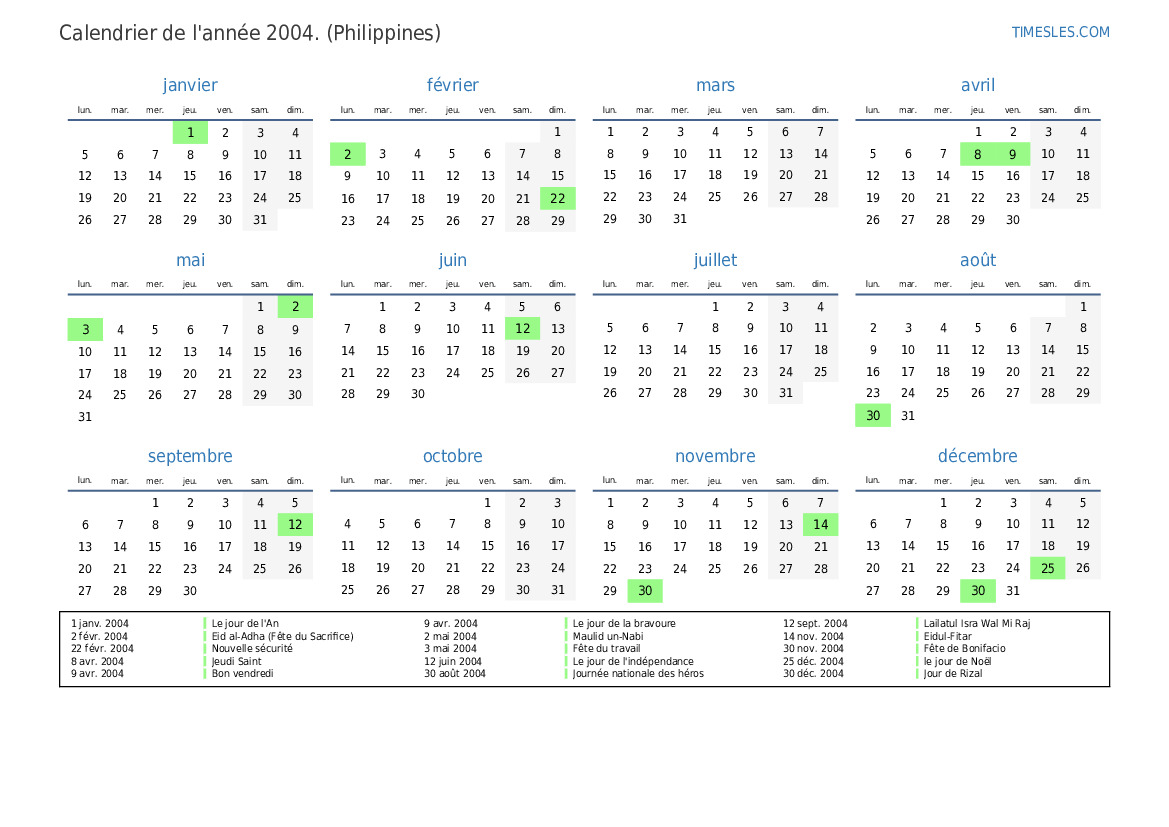Click the highlighted 3 in mai
The width and height of the screenshot is (1169, 827).
(85, 329)
